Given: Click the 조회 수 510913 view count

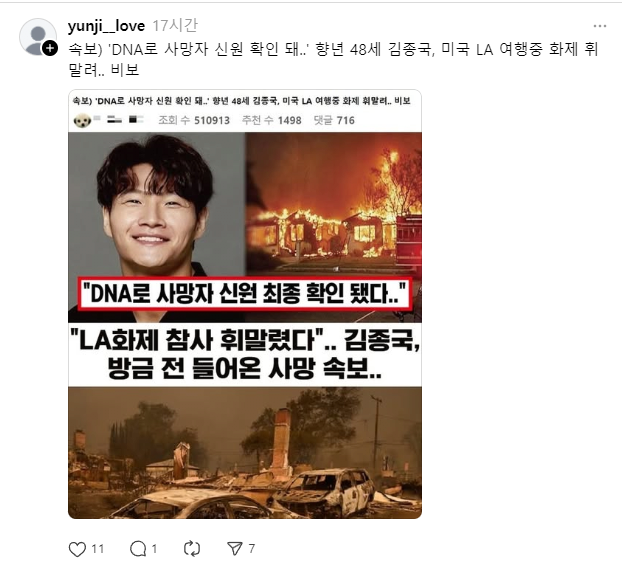Looking at the screenshot, I should tap(194, 120).
